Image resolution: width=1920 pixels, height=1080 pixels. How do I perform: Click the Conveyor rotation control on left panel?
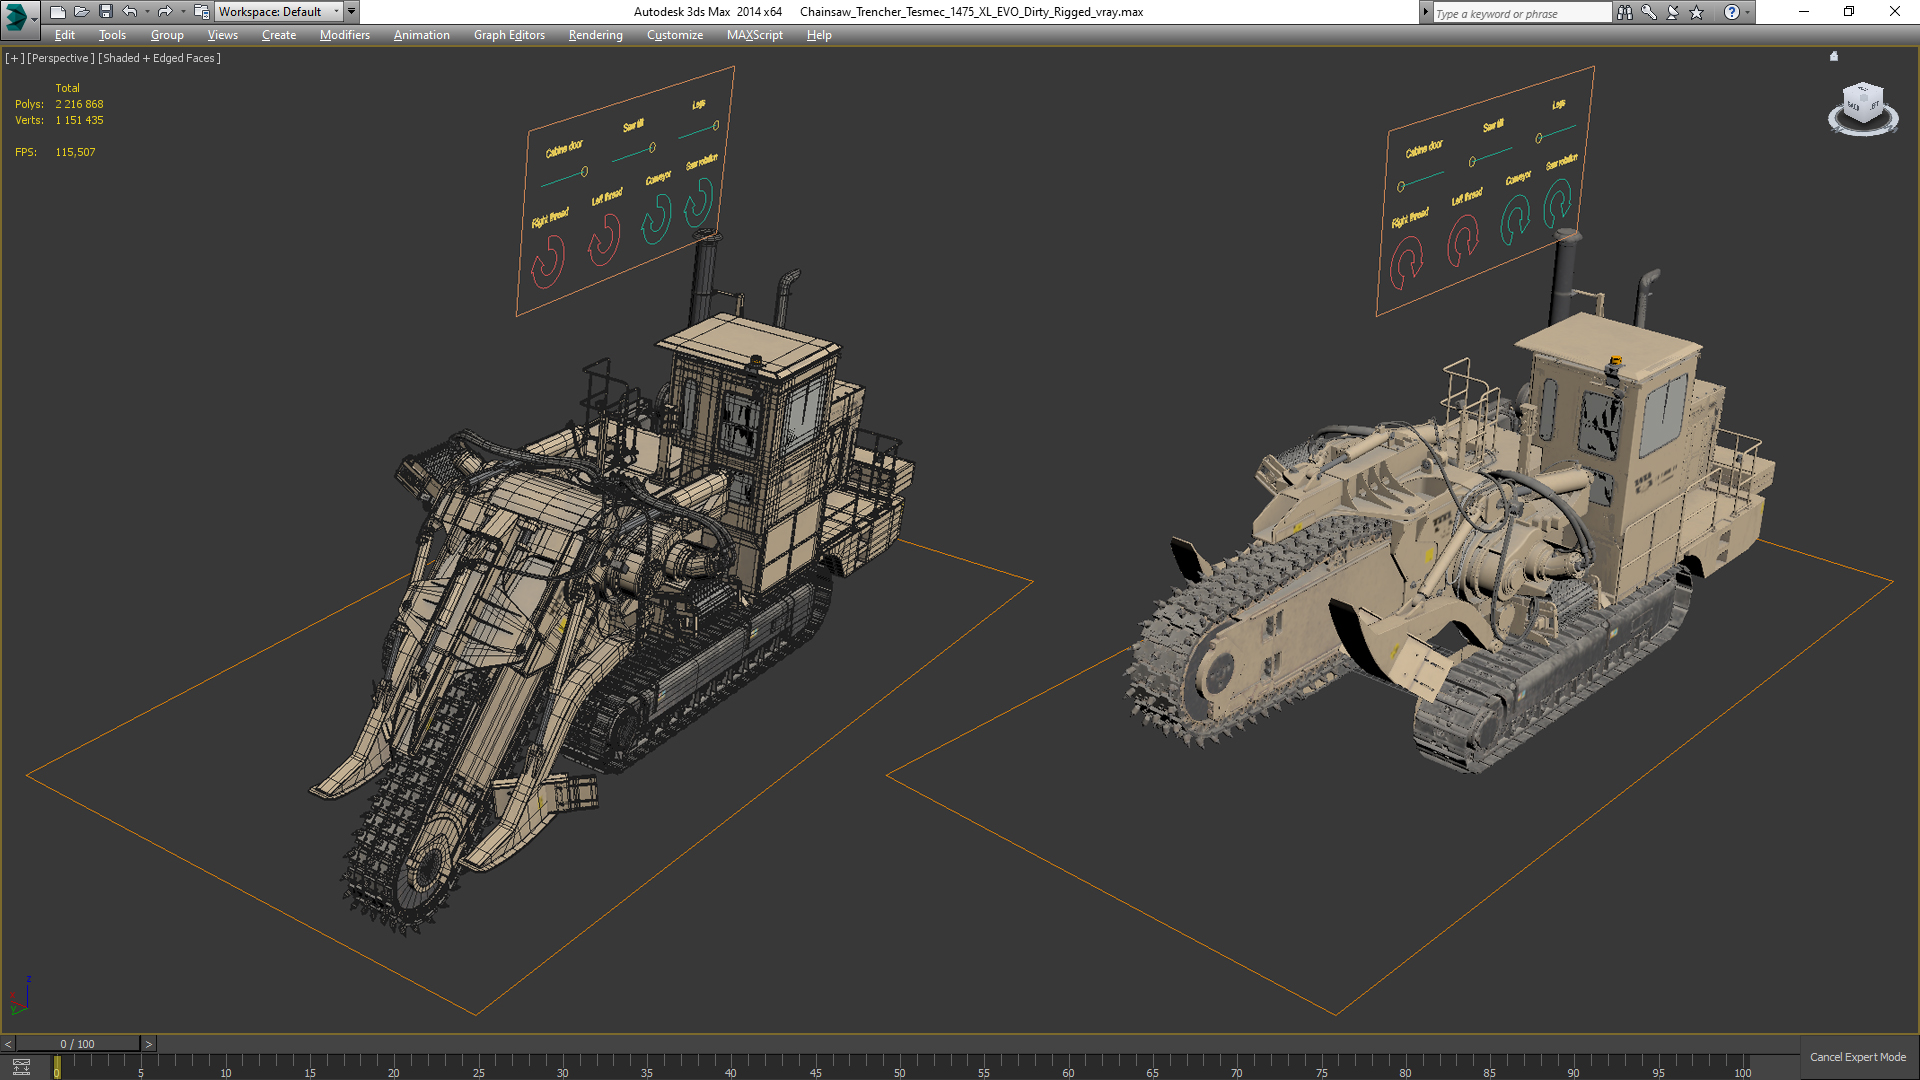tap(656, 219)
